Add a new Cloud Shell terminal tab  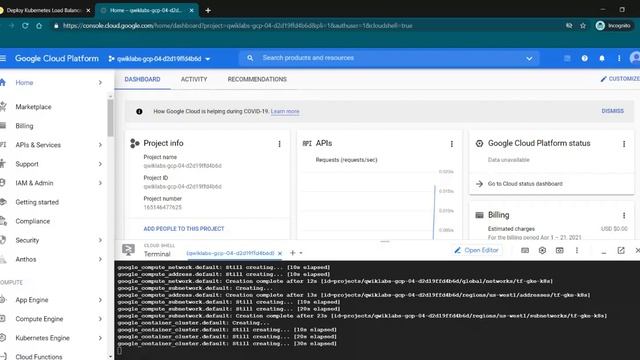coord(292,253)
